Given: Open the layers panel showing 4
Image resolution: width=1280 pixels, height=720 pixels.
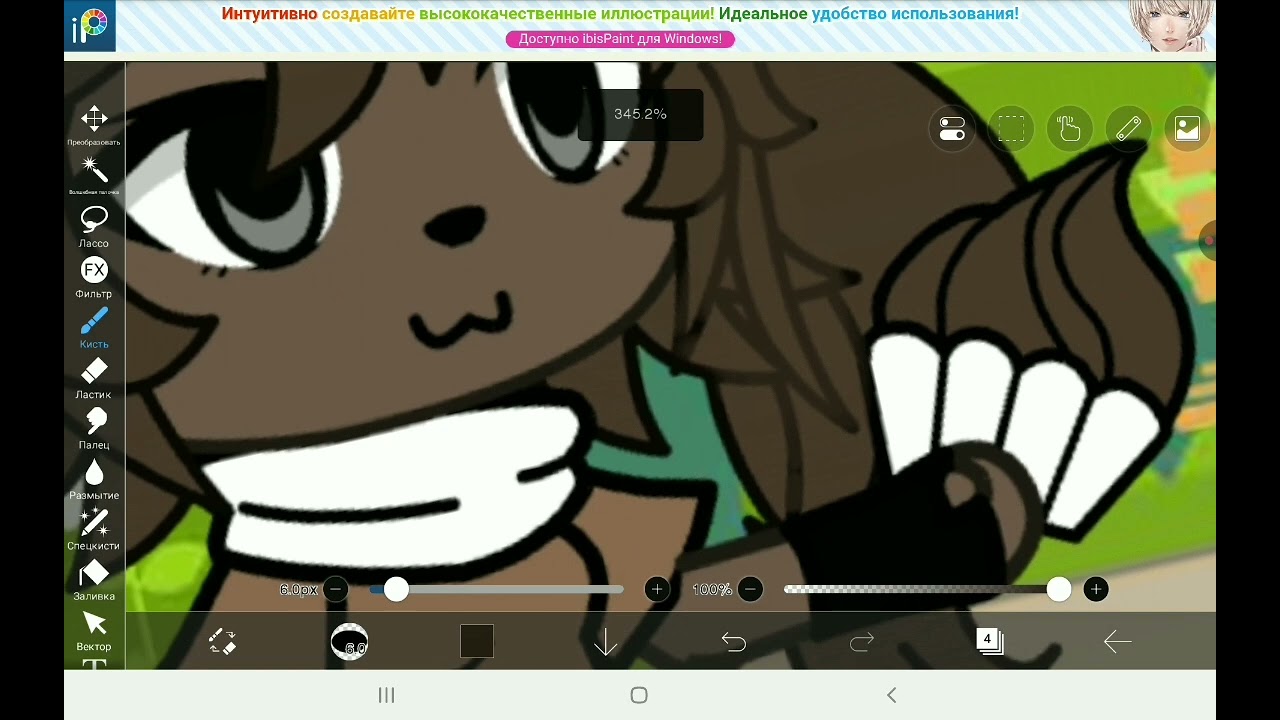Looking at the screenshot, I should coord(990,641).
